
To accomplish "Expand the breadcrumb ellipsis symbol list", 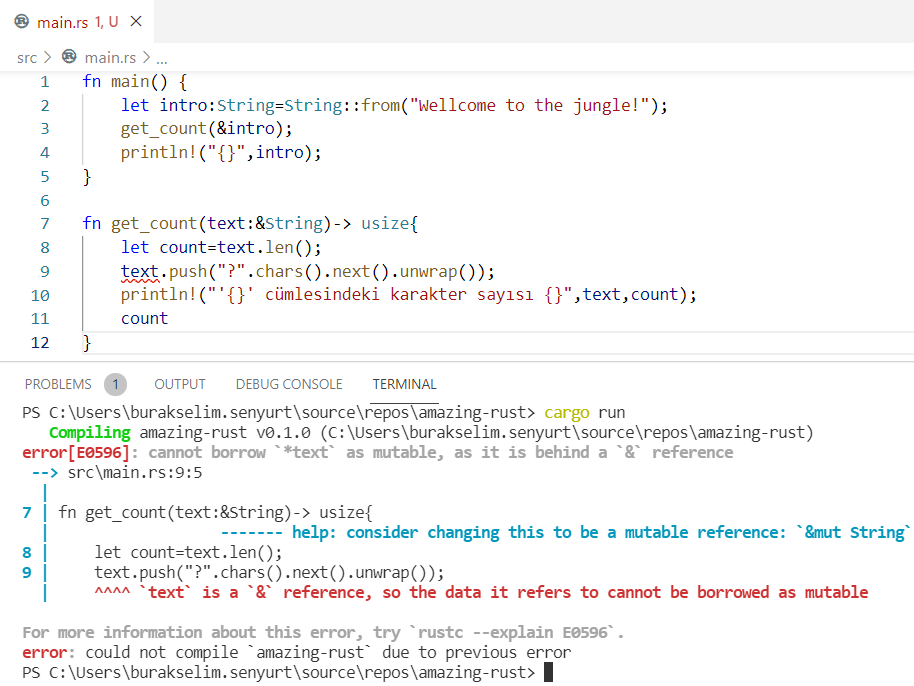I will click(162, 58).
